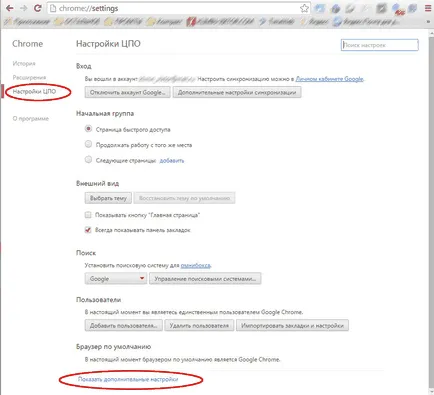434x395 pixels.
Task: Uncheck Всегда показывать панель закладок
Action: [x=88, y=230]
